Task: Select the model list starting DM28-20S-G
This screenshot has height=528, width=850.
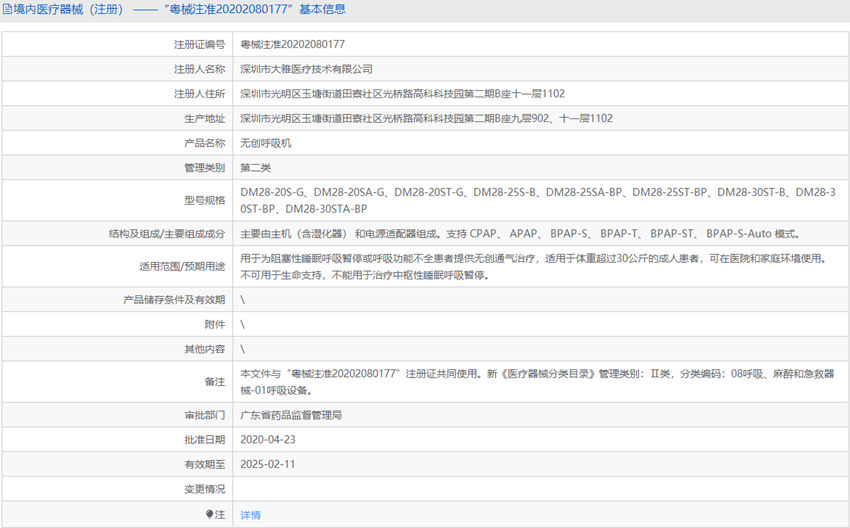Action: (x=538, y=201)
